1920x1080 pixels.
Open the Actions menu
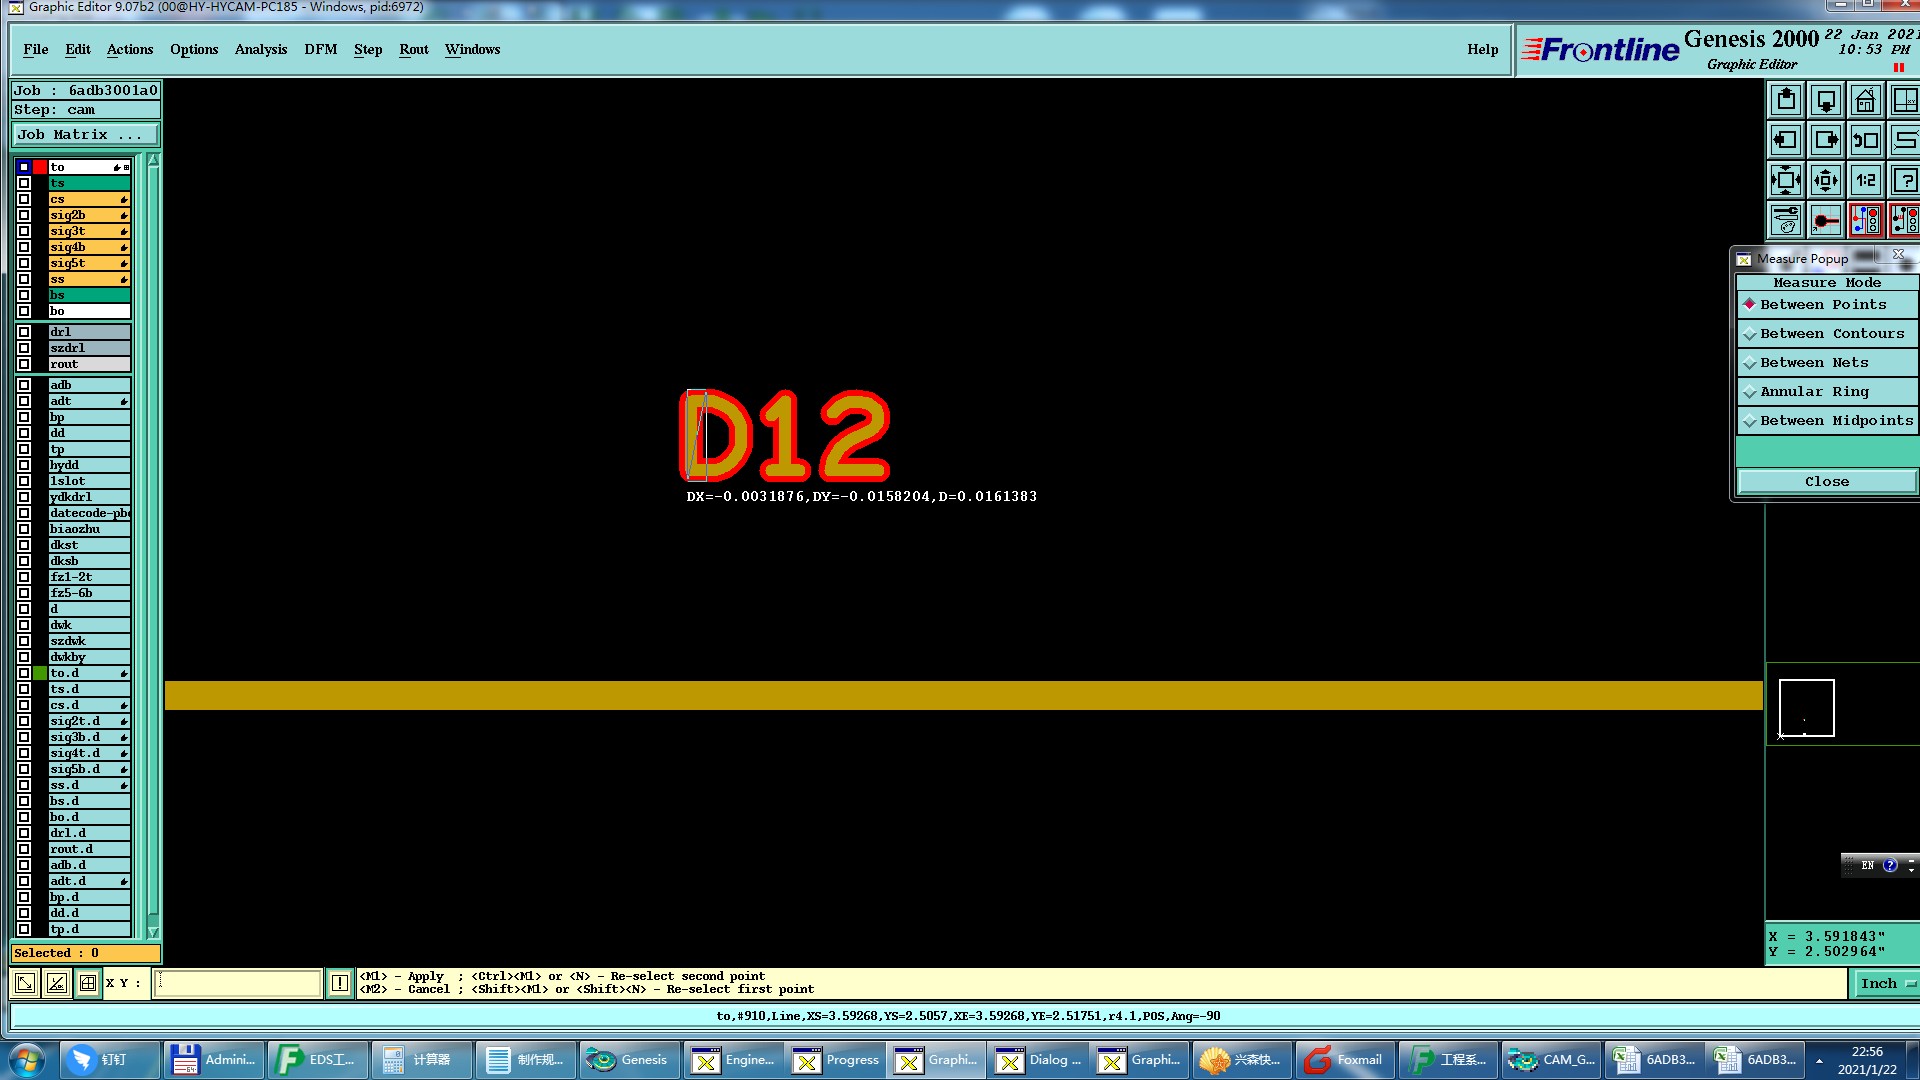(x=130, y=50)
